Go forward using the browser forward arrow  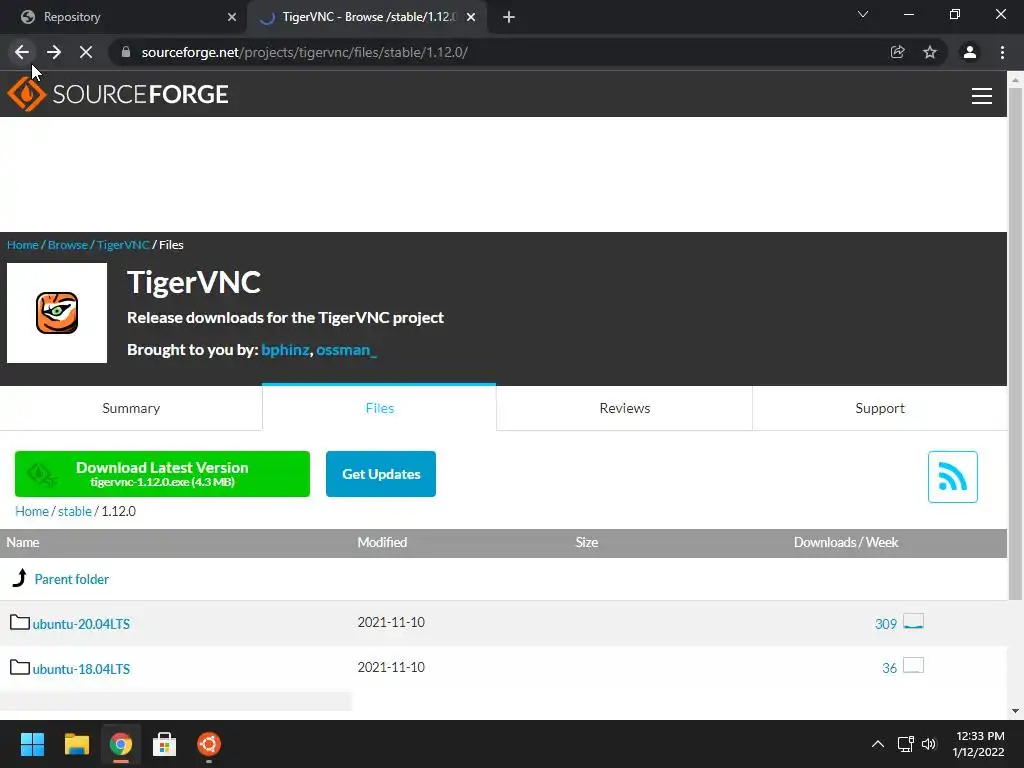pyautogui.click(x=54, y=52)
